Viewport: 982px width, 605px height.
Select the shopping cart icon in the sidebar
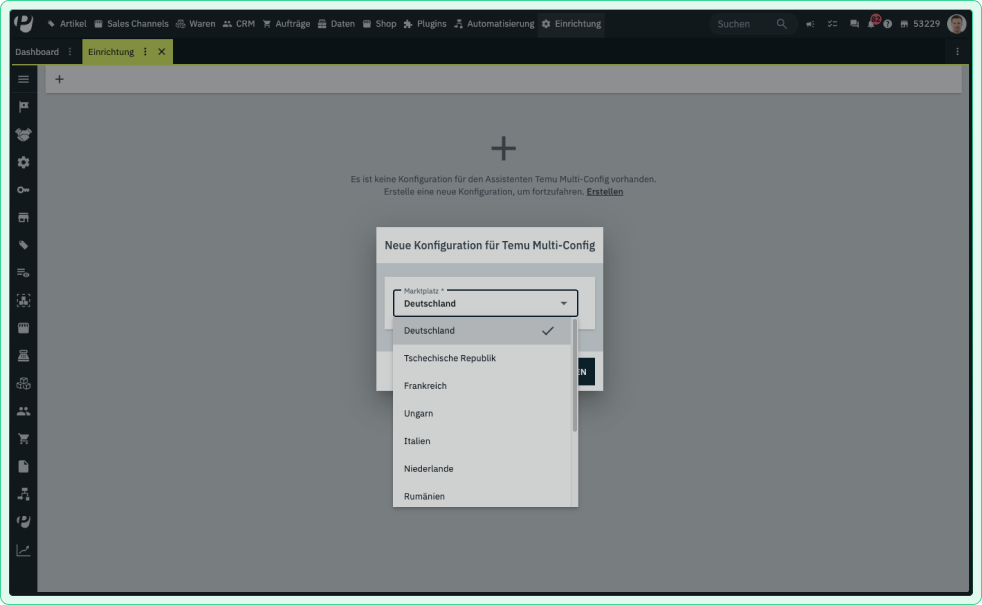click(23, 438)
